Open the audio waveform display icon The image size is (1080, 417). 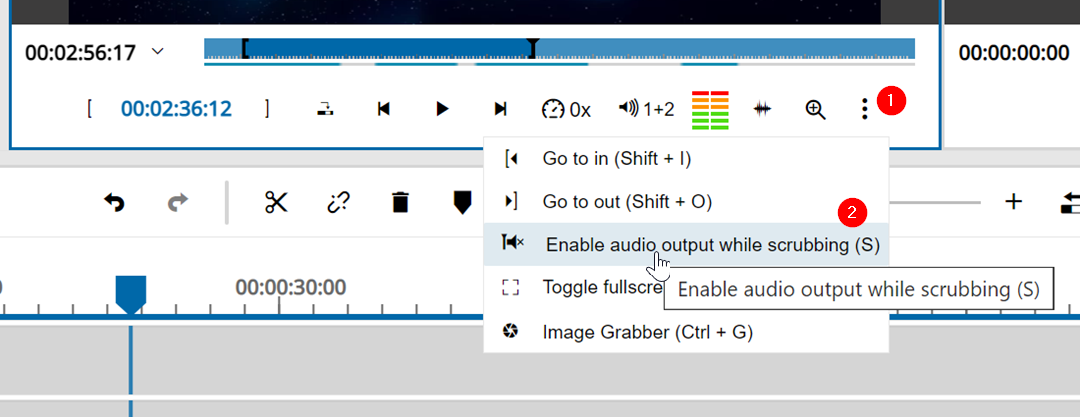click(x=763, y=109)
